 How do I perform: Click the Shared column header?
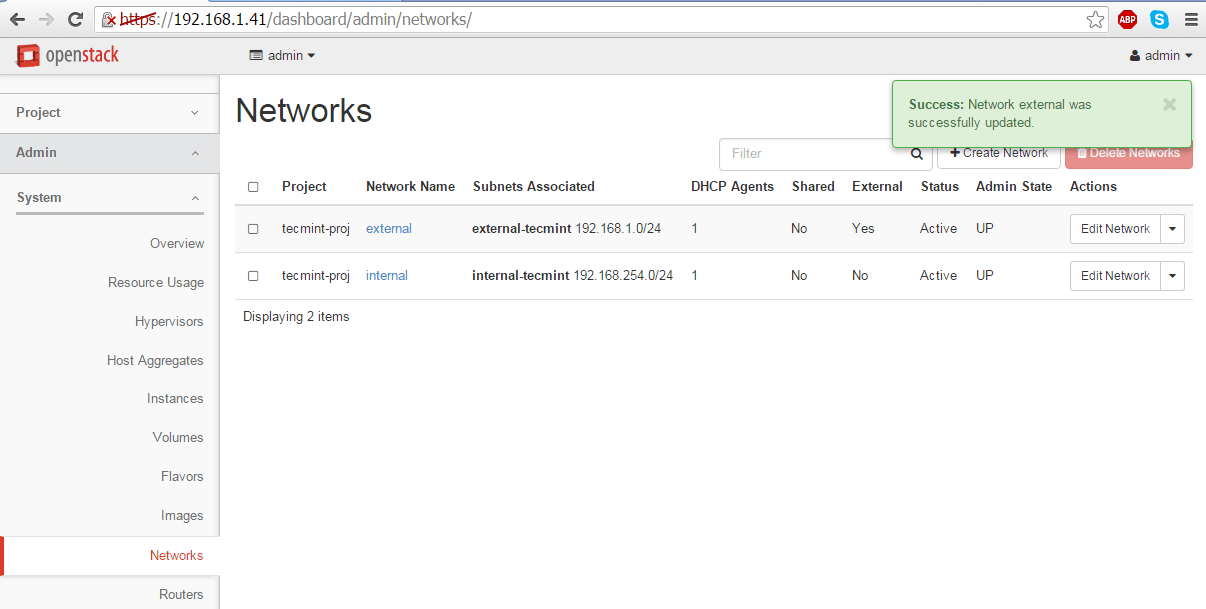[x=813, y=187]
